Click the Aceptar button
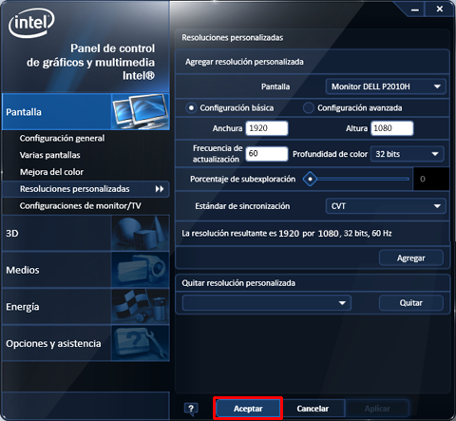The height and width of the screenshot is (421, 456). [248, 409]
